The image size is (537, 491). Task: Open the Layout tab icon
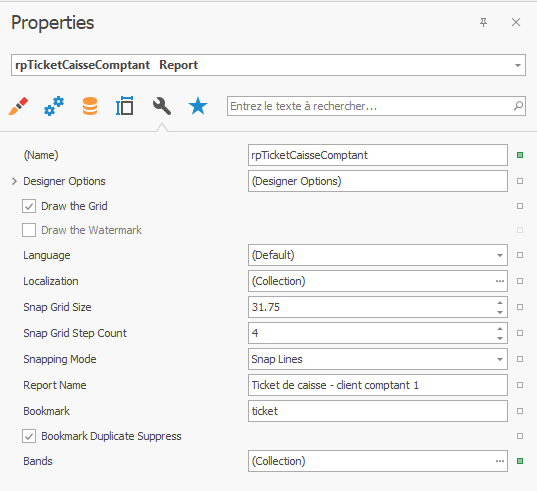click(x=125, y=106)
